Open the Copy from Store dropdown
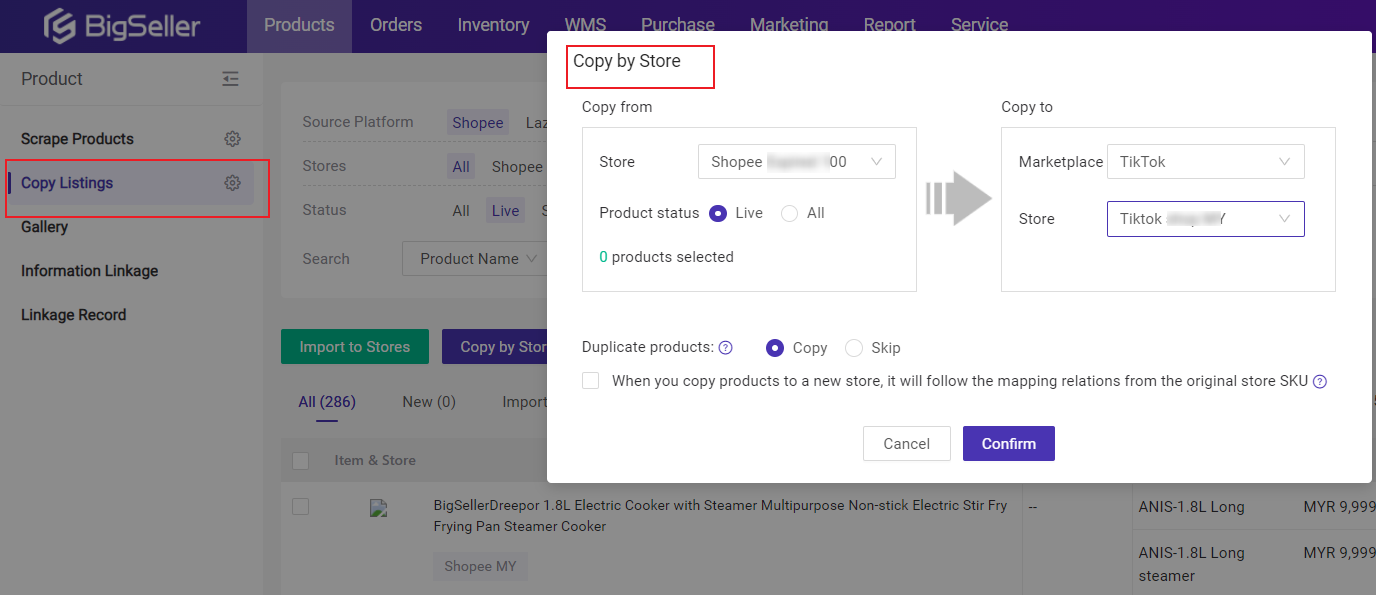 click(x=796, y=162)
